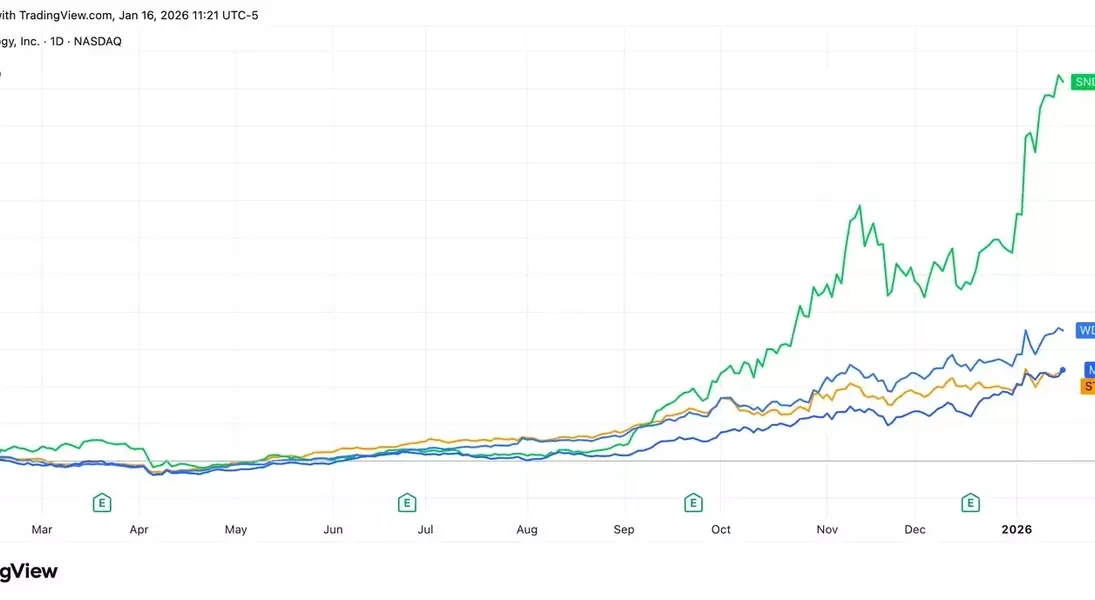Select the green SND ticker label
This screenshot has height=600, width=1095.
click(x=1082, y=82)
